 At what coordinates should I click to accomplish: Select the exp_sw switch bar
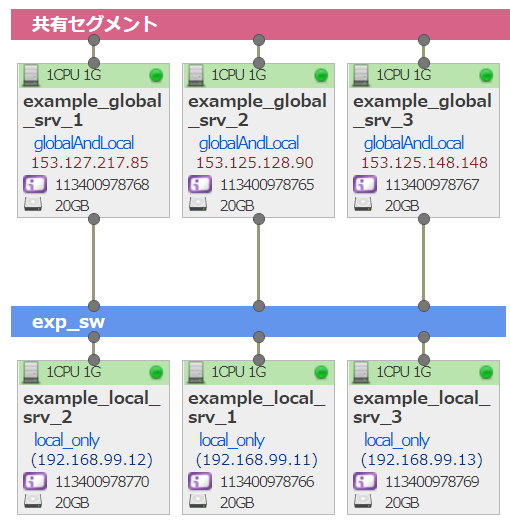pyautogui.click(x=258, y=322)
